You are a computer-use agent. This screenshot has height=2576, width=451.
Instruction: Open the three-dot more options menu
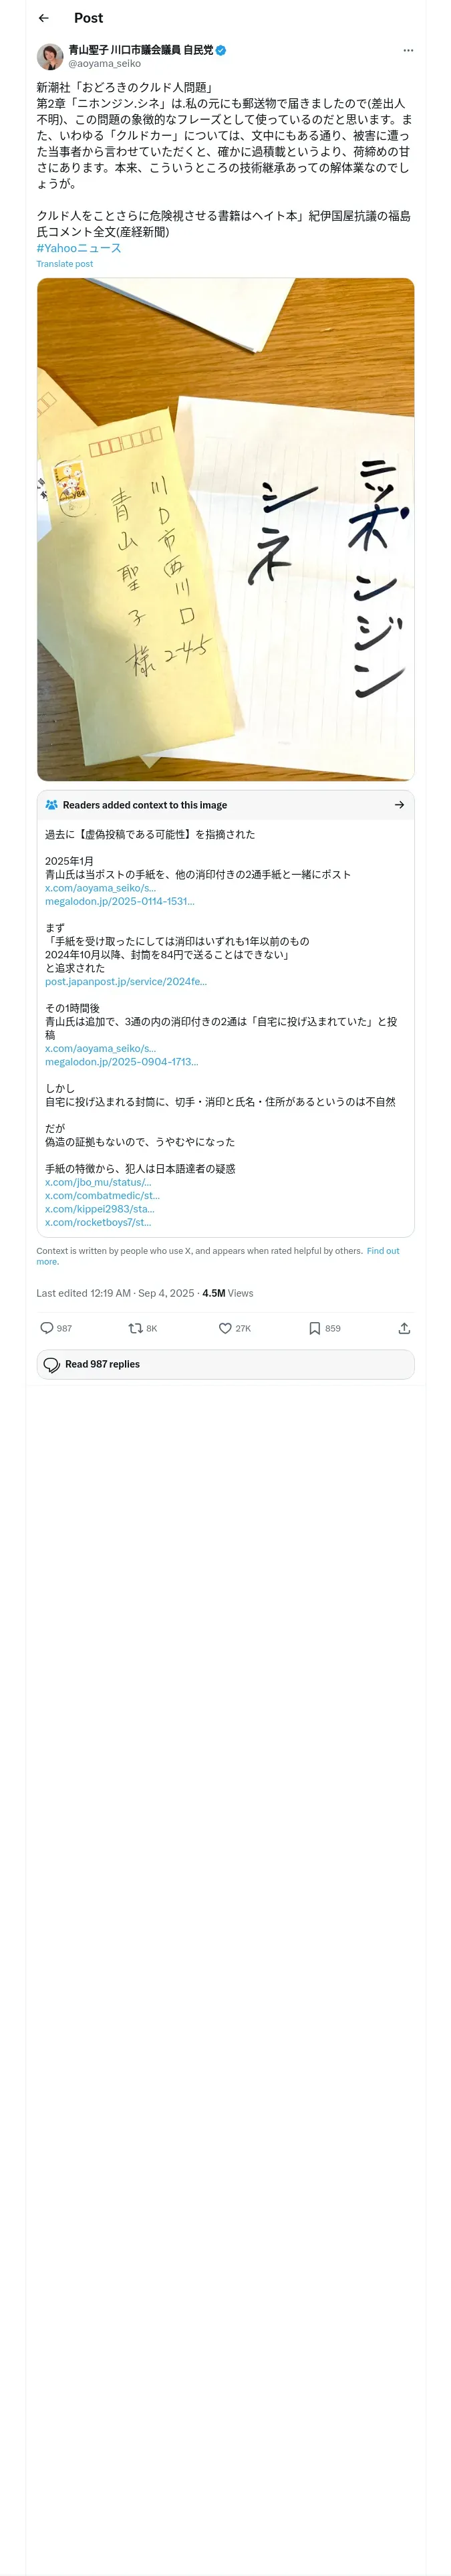point(408,50)
